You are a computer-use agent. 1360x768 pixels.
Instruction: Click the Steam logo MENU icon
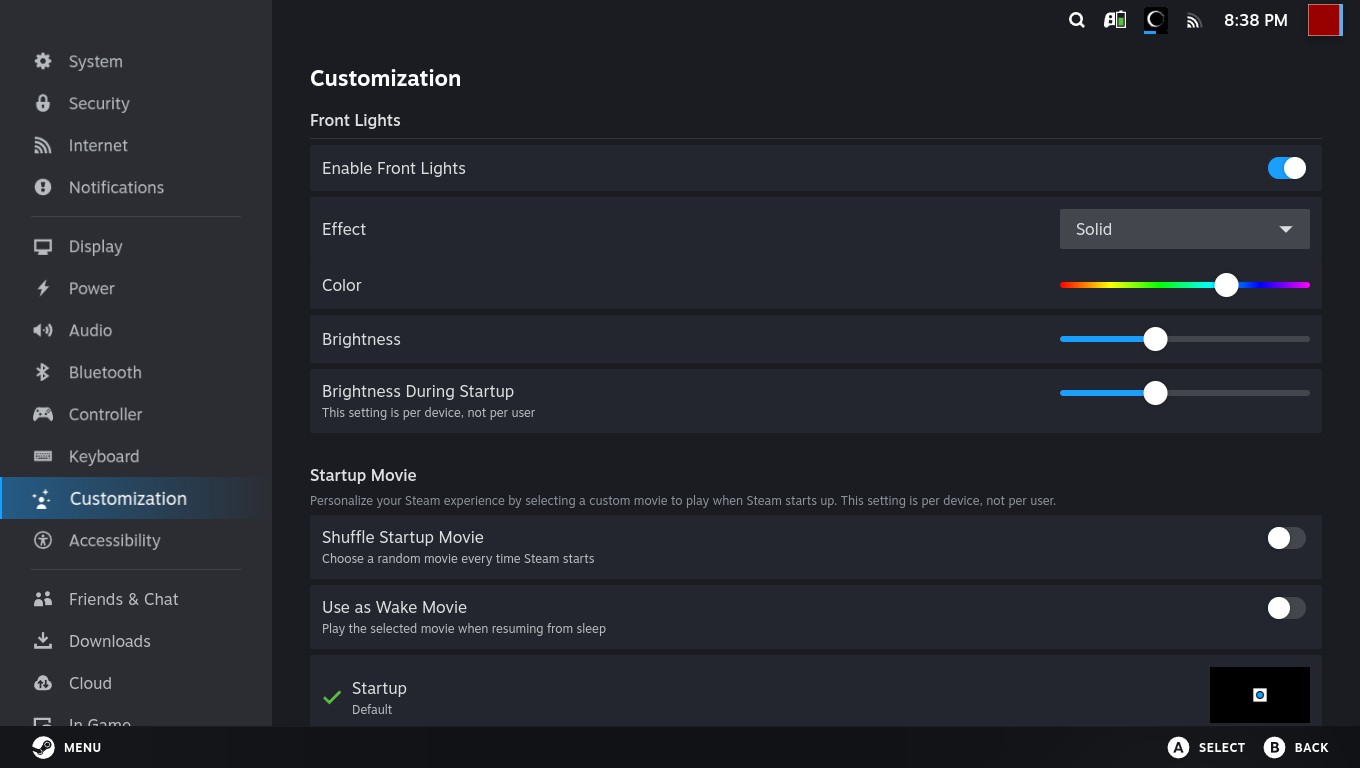(43, 747)
